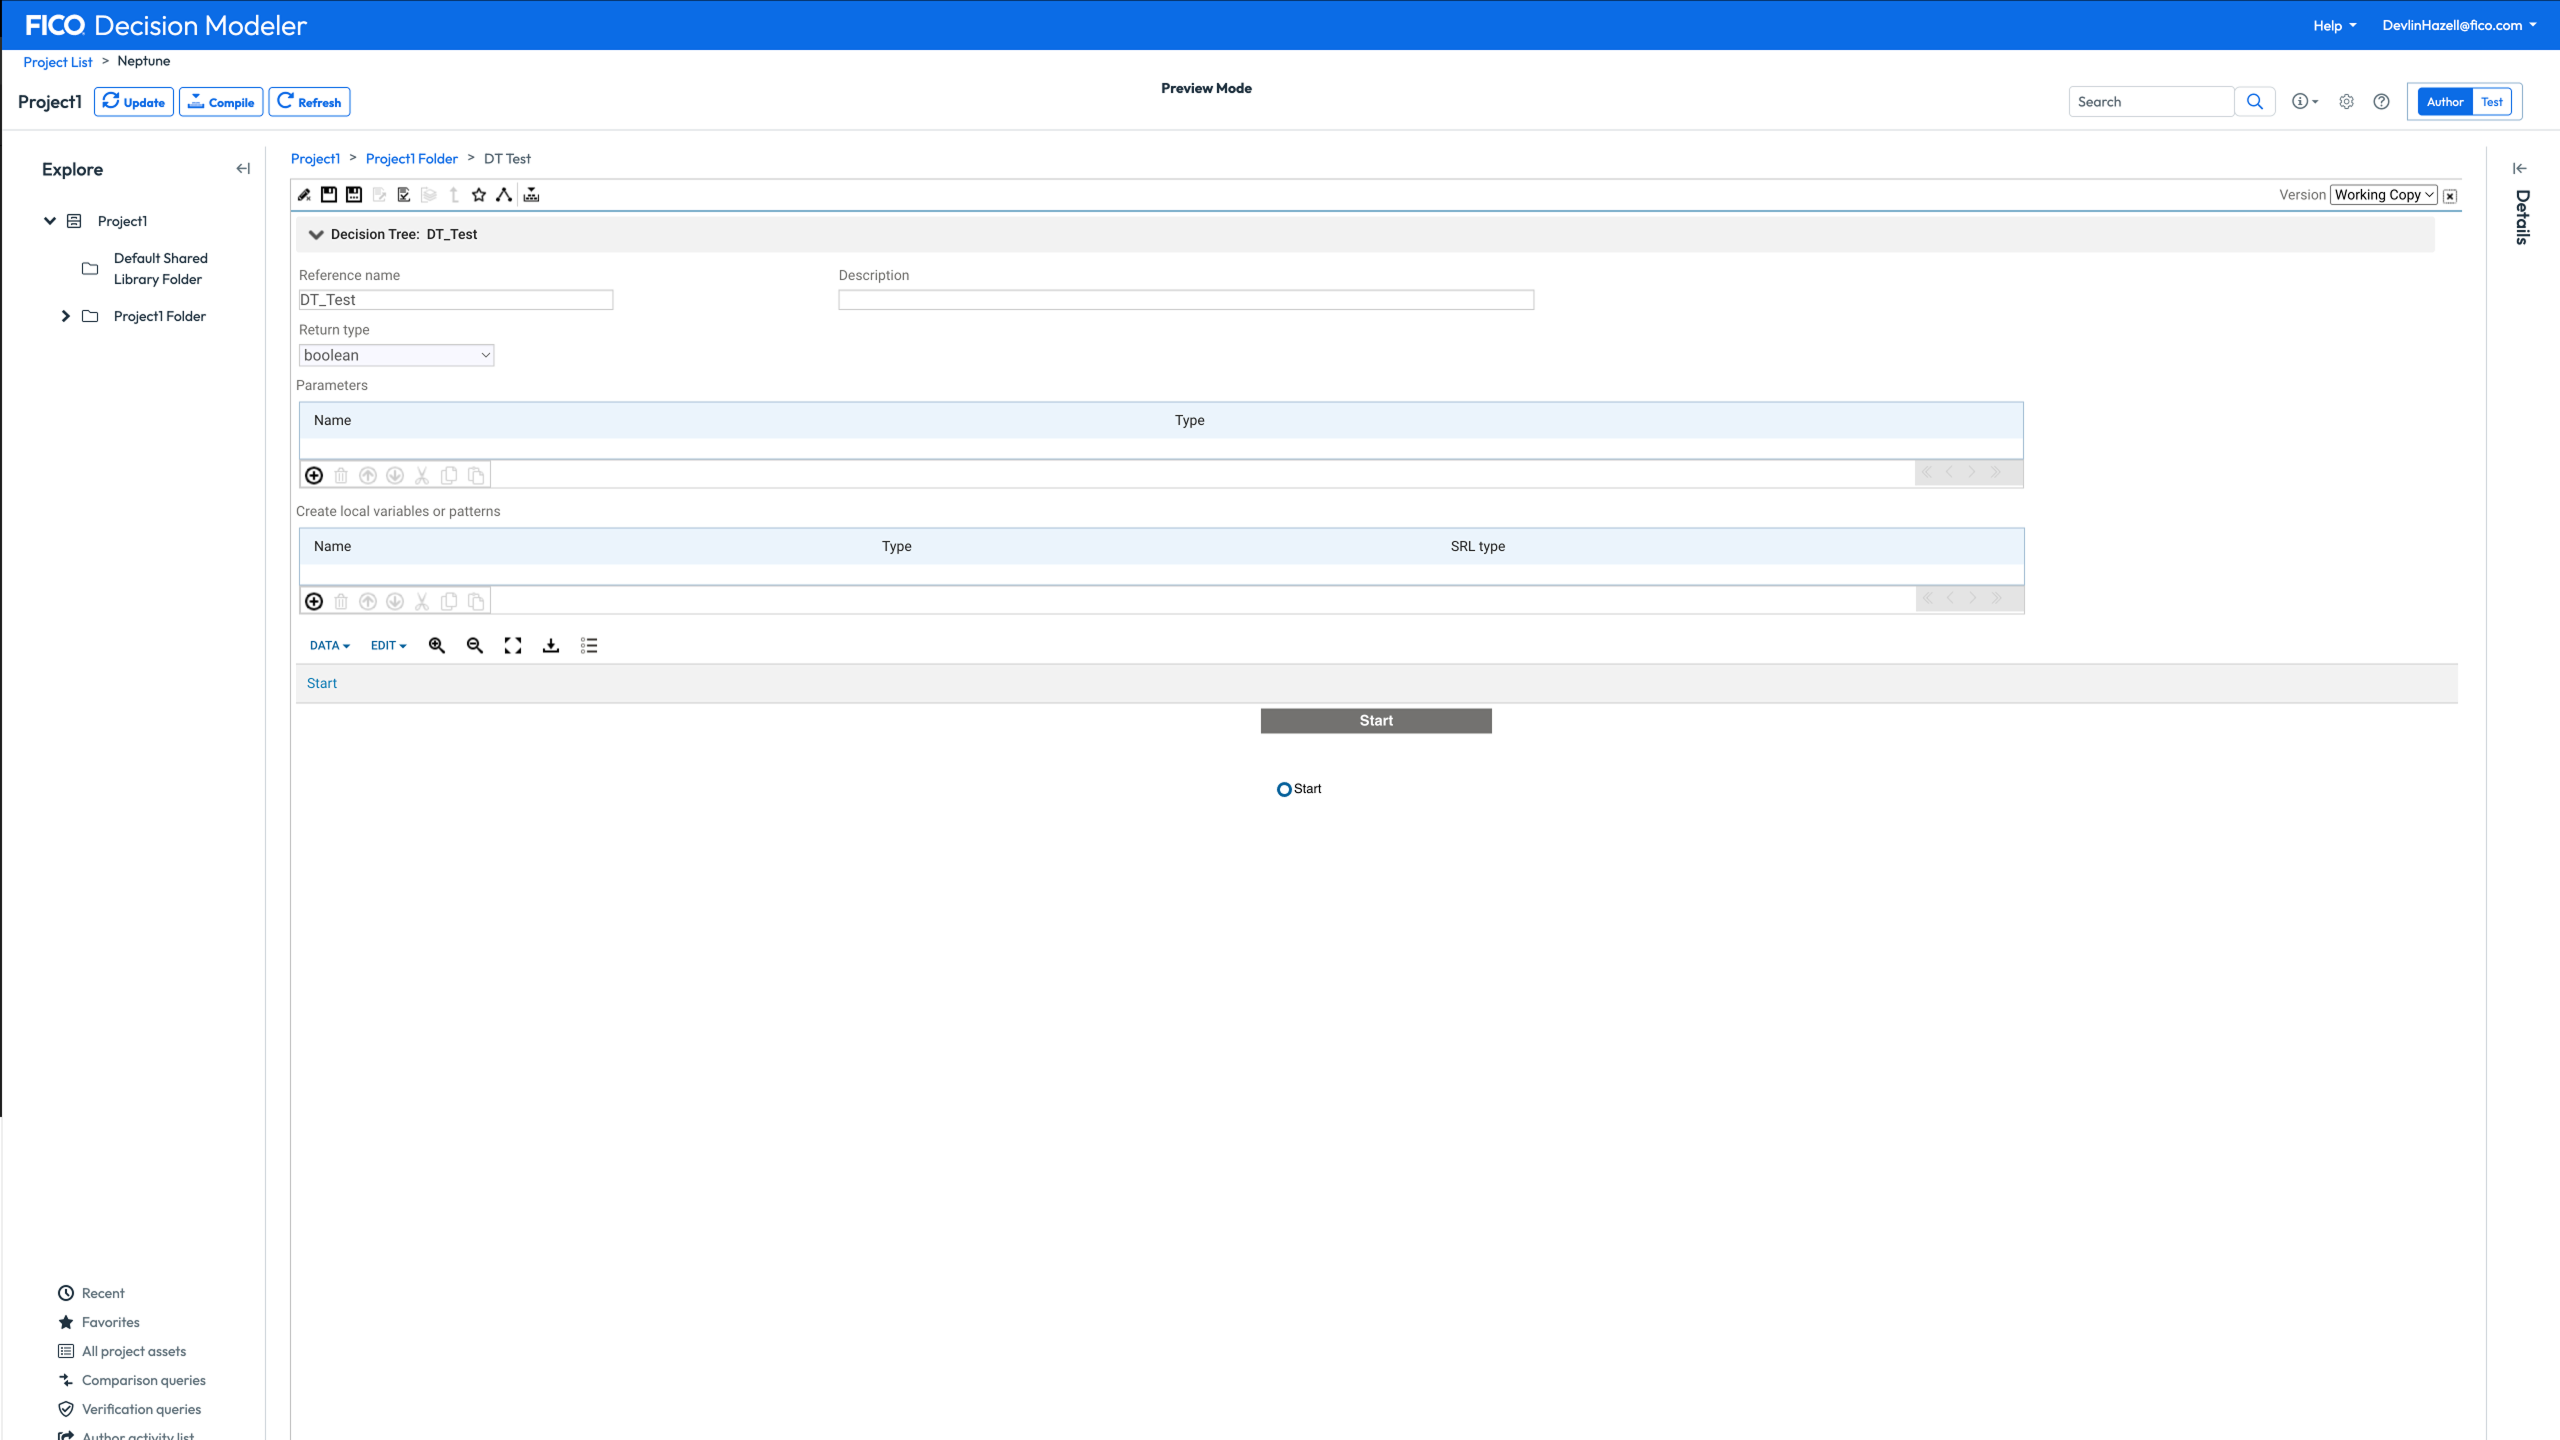This screenshot has width=2560, height=1440.
Task: Close the editor with the X next to Version
Action: (2450, 196)
